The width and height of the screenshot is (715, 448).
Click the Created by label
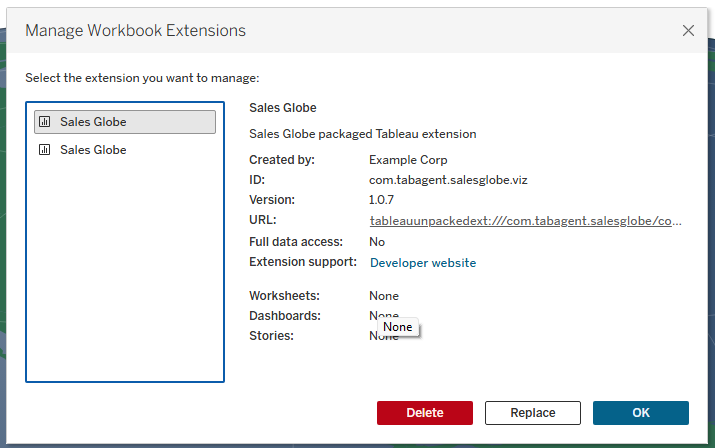point(282,160)
